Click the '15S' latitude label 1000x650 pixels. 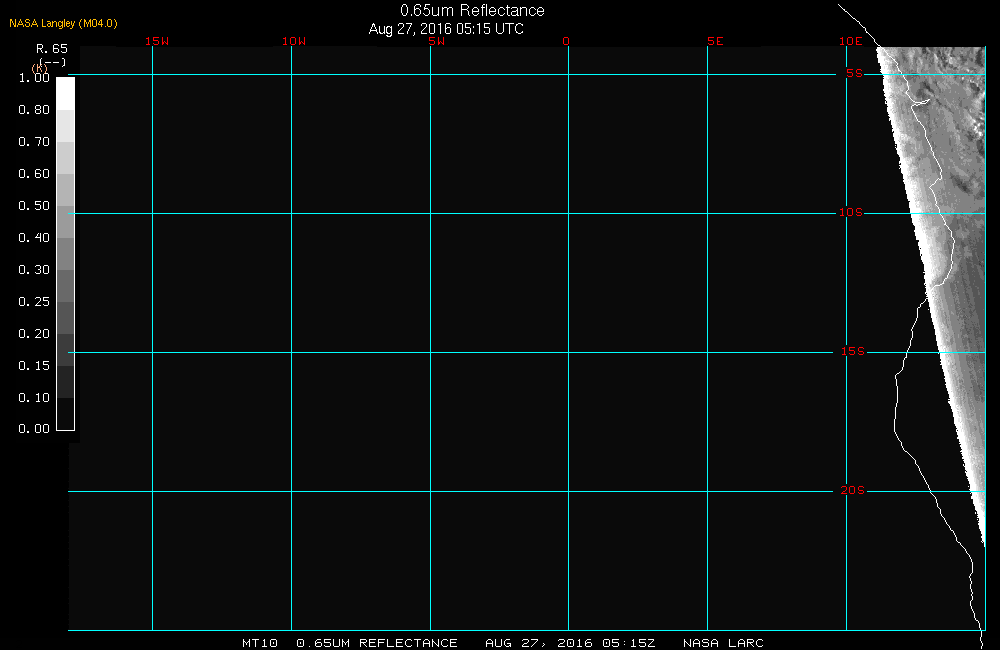[853, 351]
